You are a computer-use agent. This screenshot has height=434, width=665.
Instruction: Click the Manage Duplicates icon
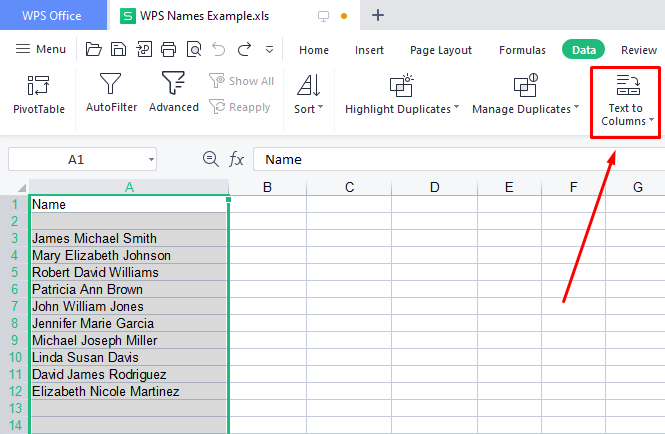pos(525,85)
